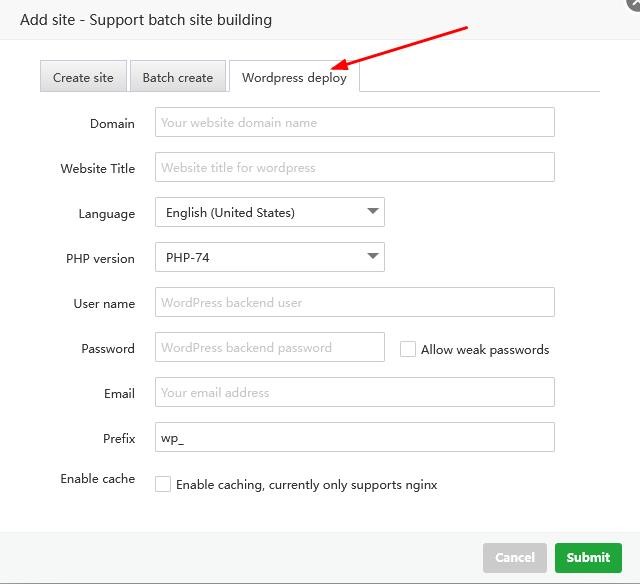Click the Allow weak passwords label
640x584 pixels.
point(485,349)
